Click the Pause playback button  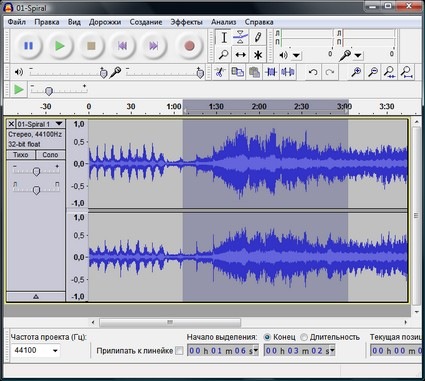[28, 46]
